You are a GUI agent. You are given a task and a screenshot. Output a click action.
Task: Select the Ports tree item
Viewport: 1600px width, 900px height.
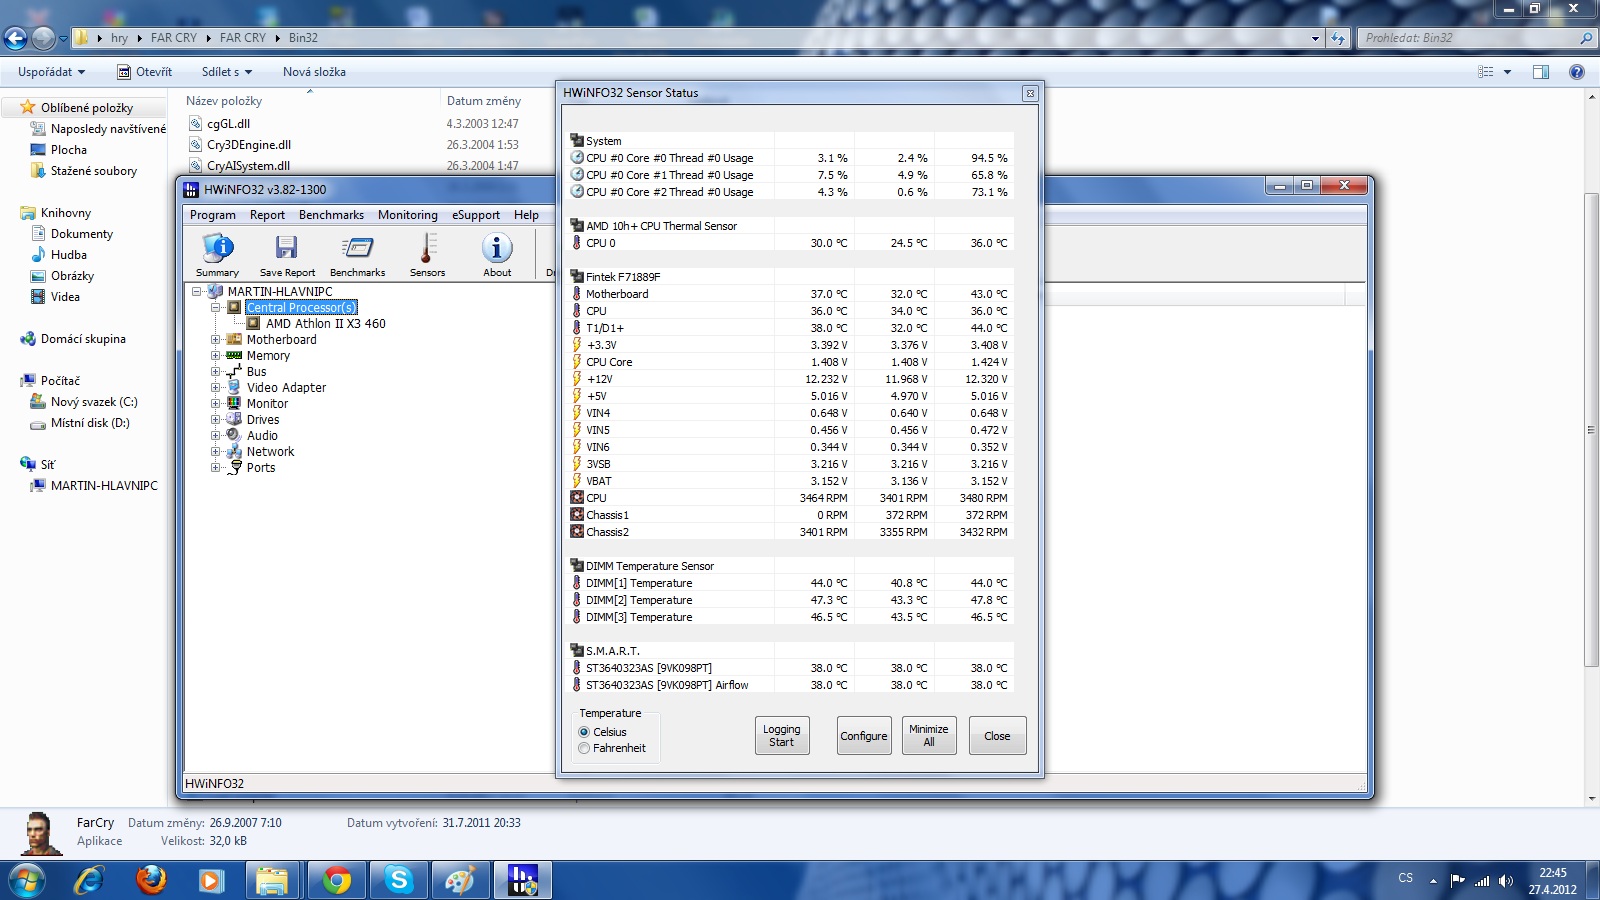pyautogui.click(x=261, y=468)
